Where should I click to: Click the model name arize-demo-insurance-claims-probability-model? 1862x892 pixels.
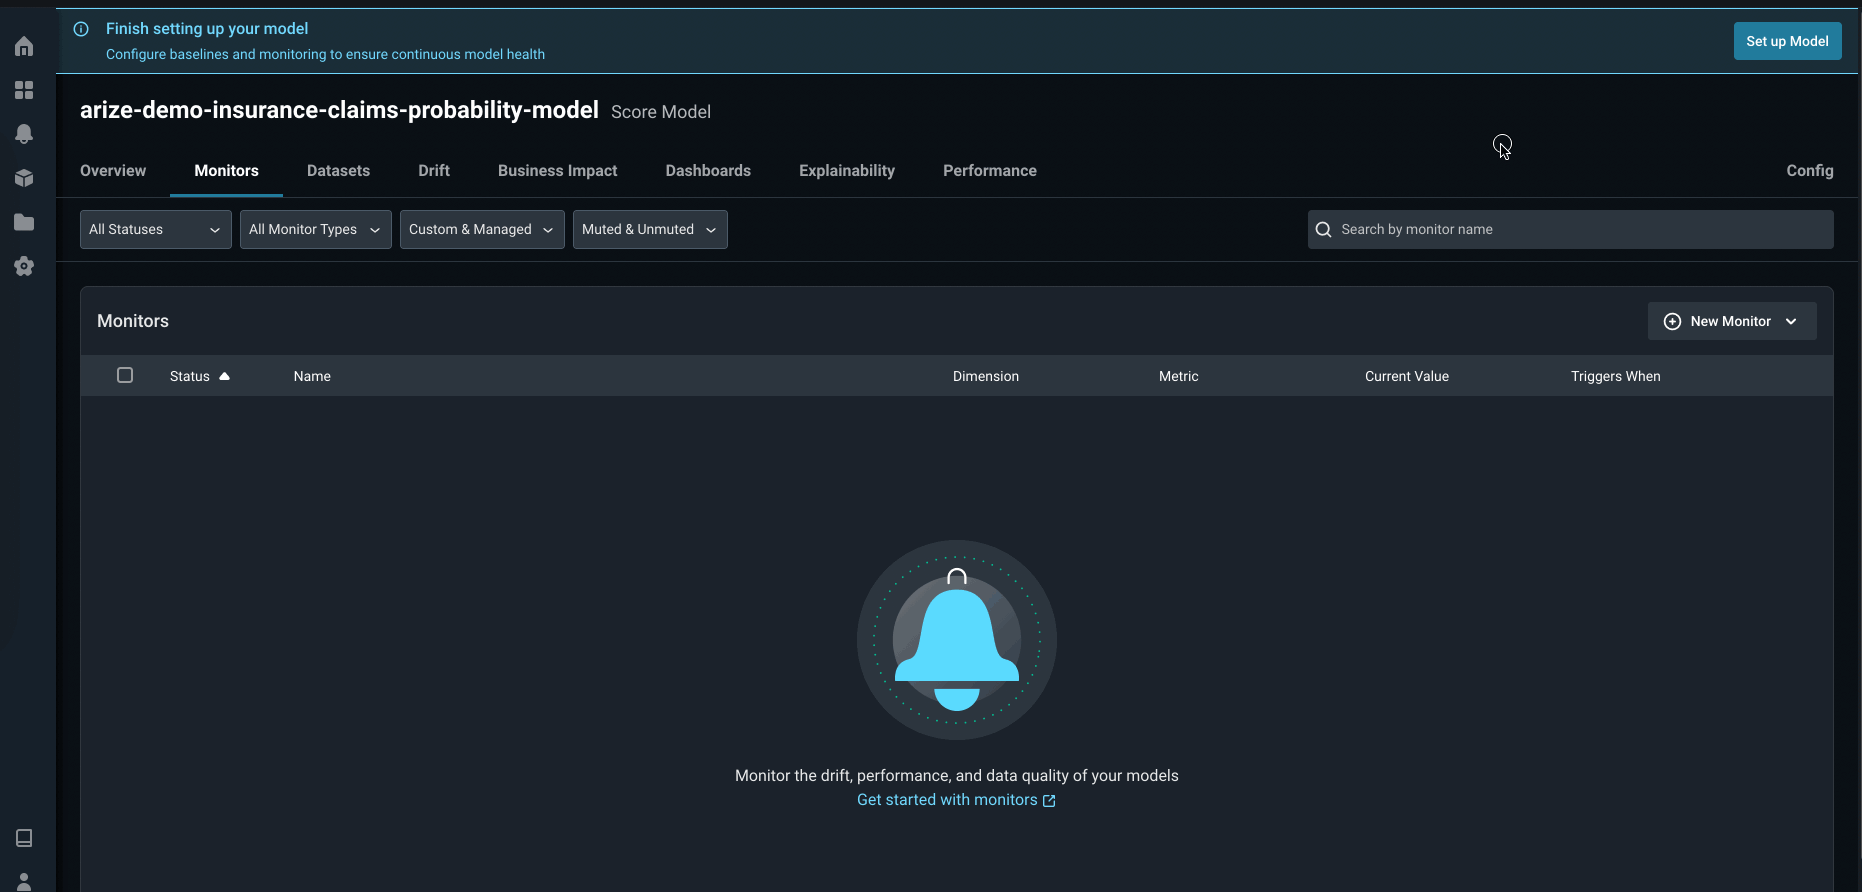[339, 110]
